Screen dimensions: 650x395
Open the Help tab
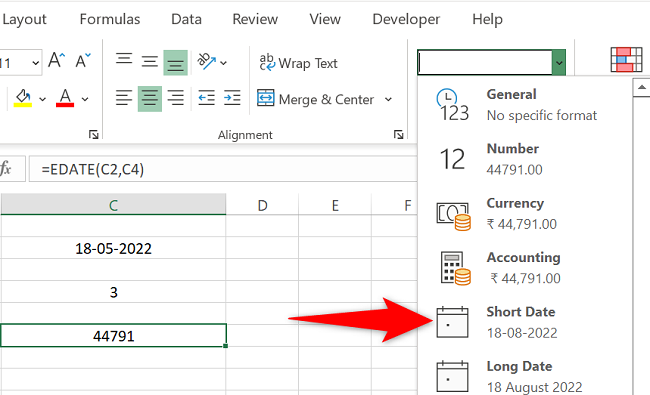[x=488, y=19]
